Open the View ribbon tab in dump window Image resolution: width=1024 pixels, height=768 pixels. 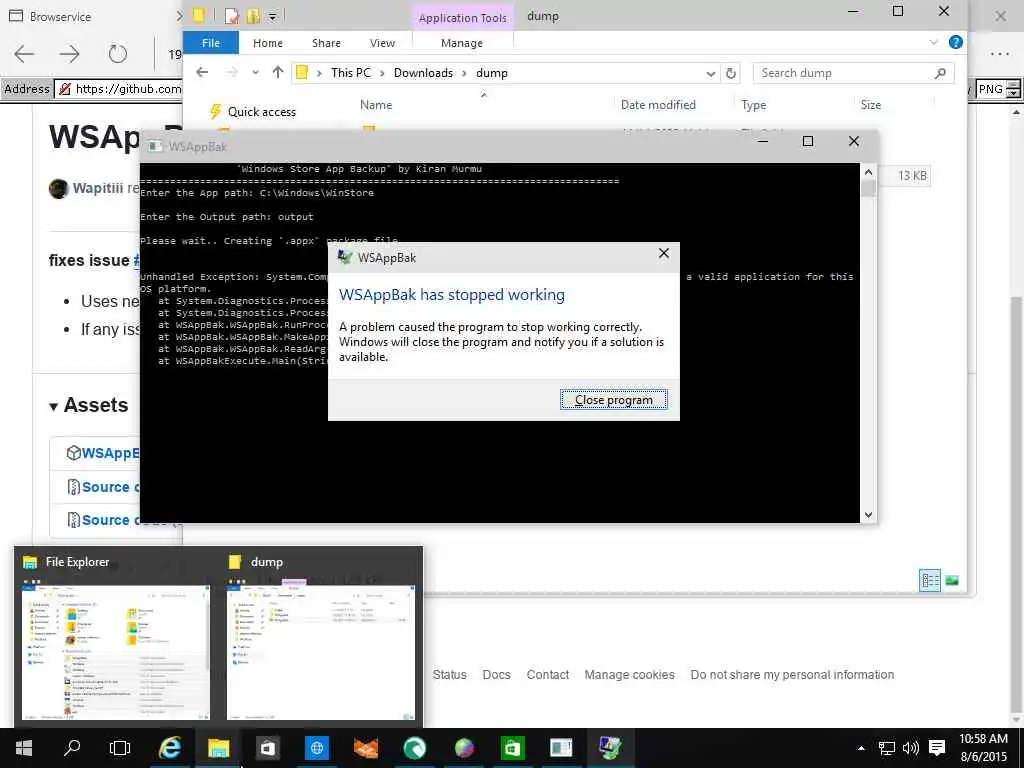[382, 43]
